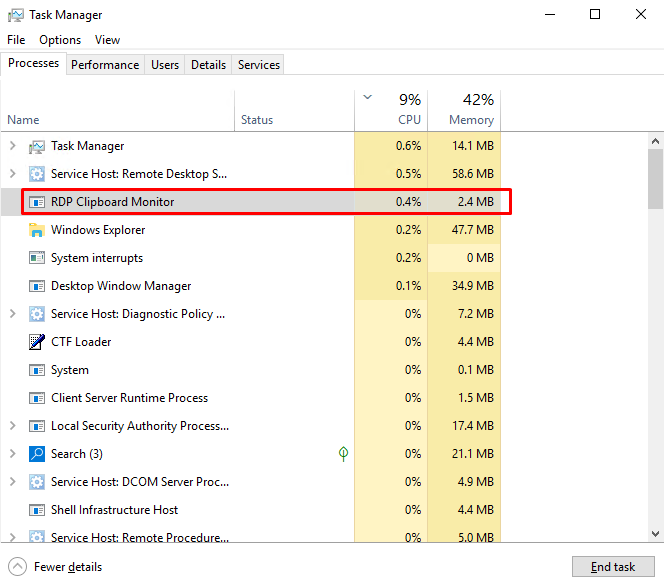Expand Local Security Authority Process group
This screenshot has width=664, height=588.
(13, 426)
